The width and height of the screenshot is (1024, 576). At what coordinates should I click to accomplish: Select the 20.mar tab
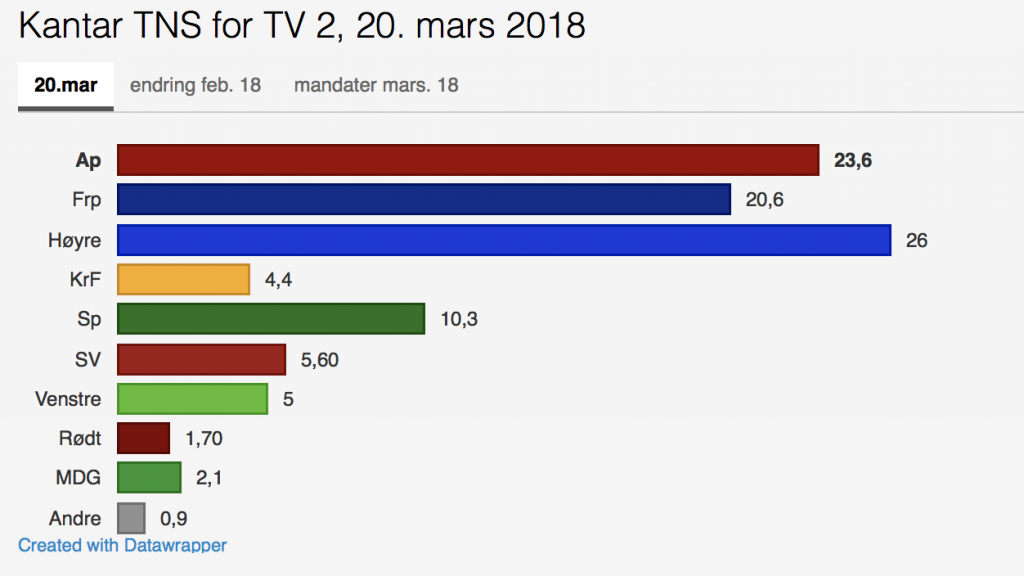65,85
